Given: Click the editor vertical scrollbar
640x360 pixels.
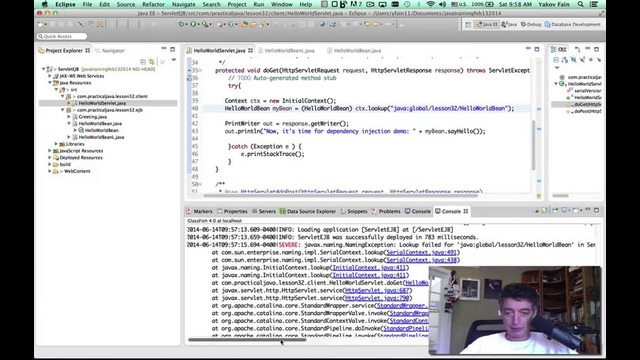Looking at the screenshot, I should (x=533, y=145).
